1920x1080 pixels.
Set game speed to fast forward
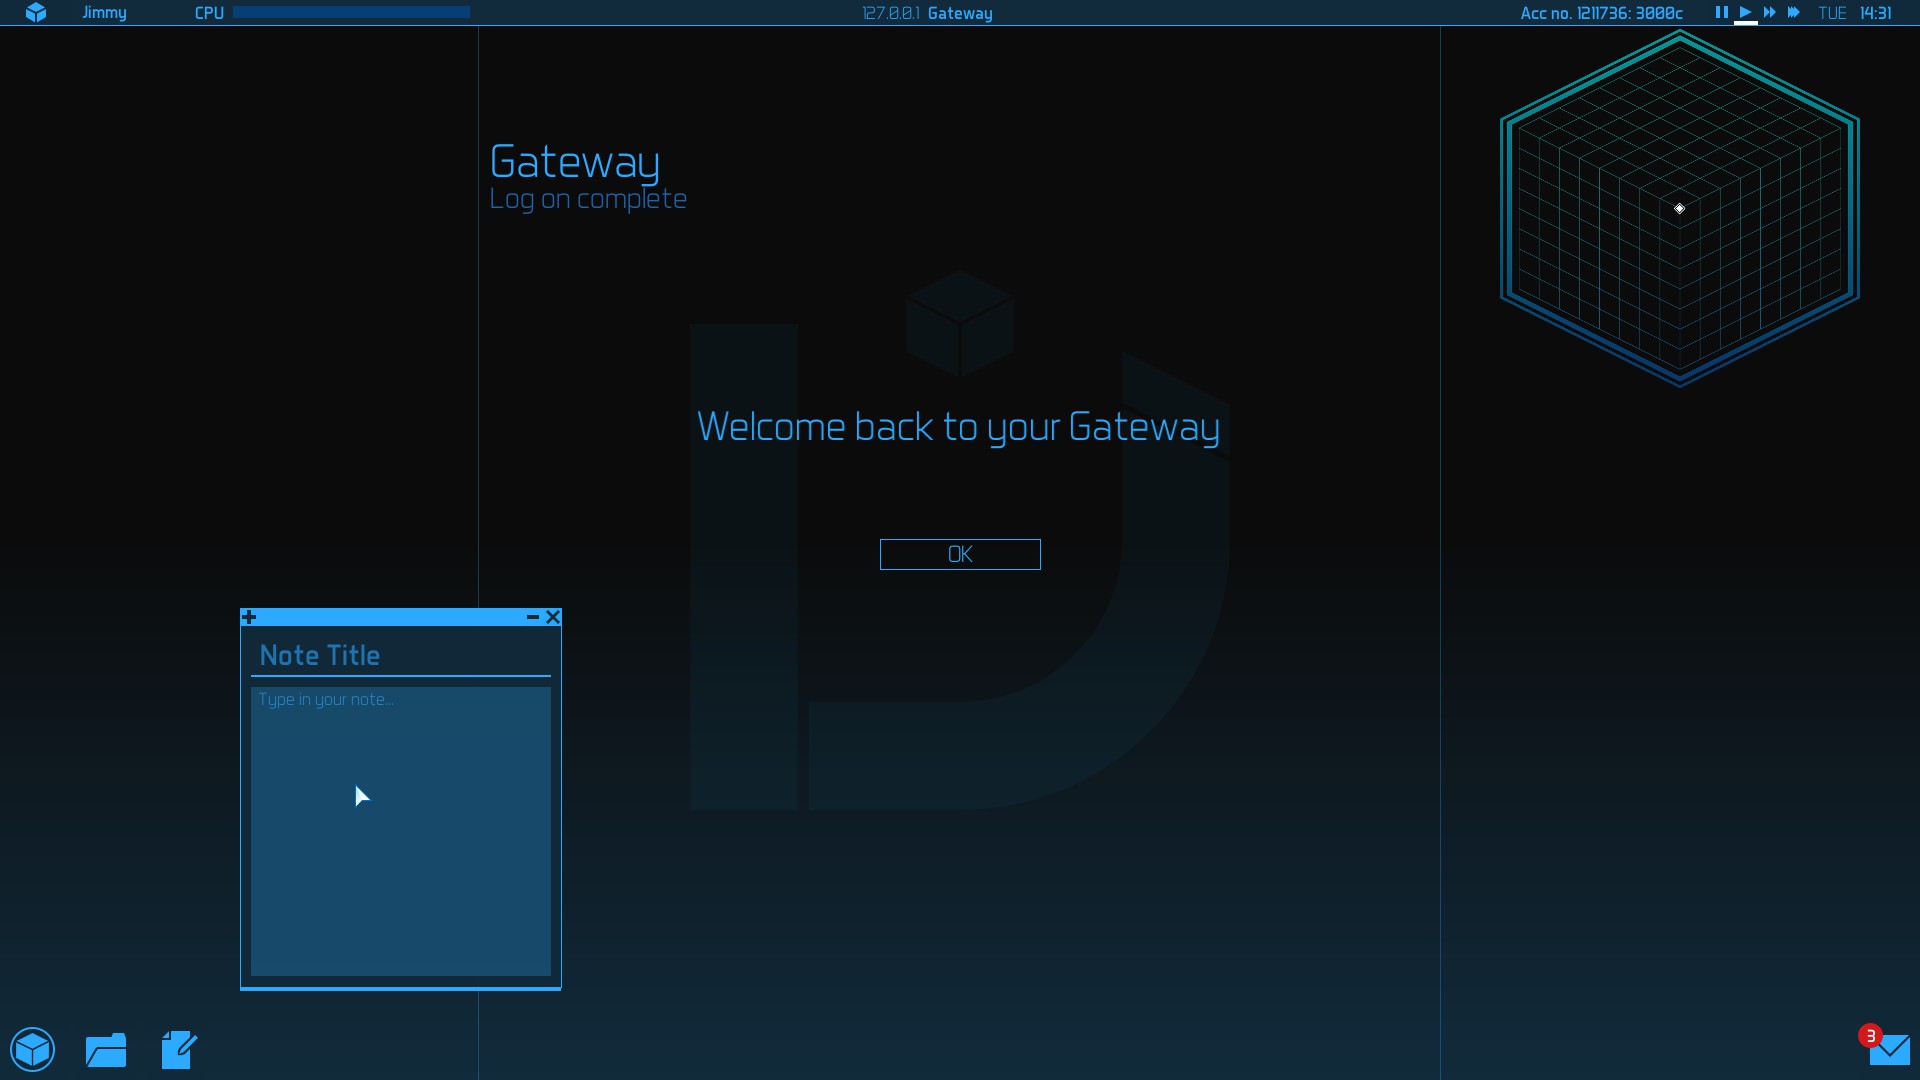pyautogui.click(x=1769, y=12)
